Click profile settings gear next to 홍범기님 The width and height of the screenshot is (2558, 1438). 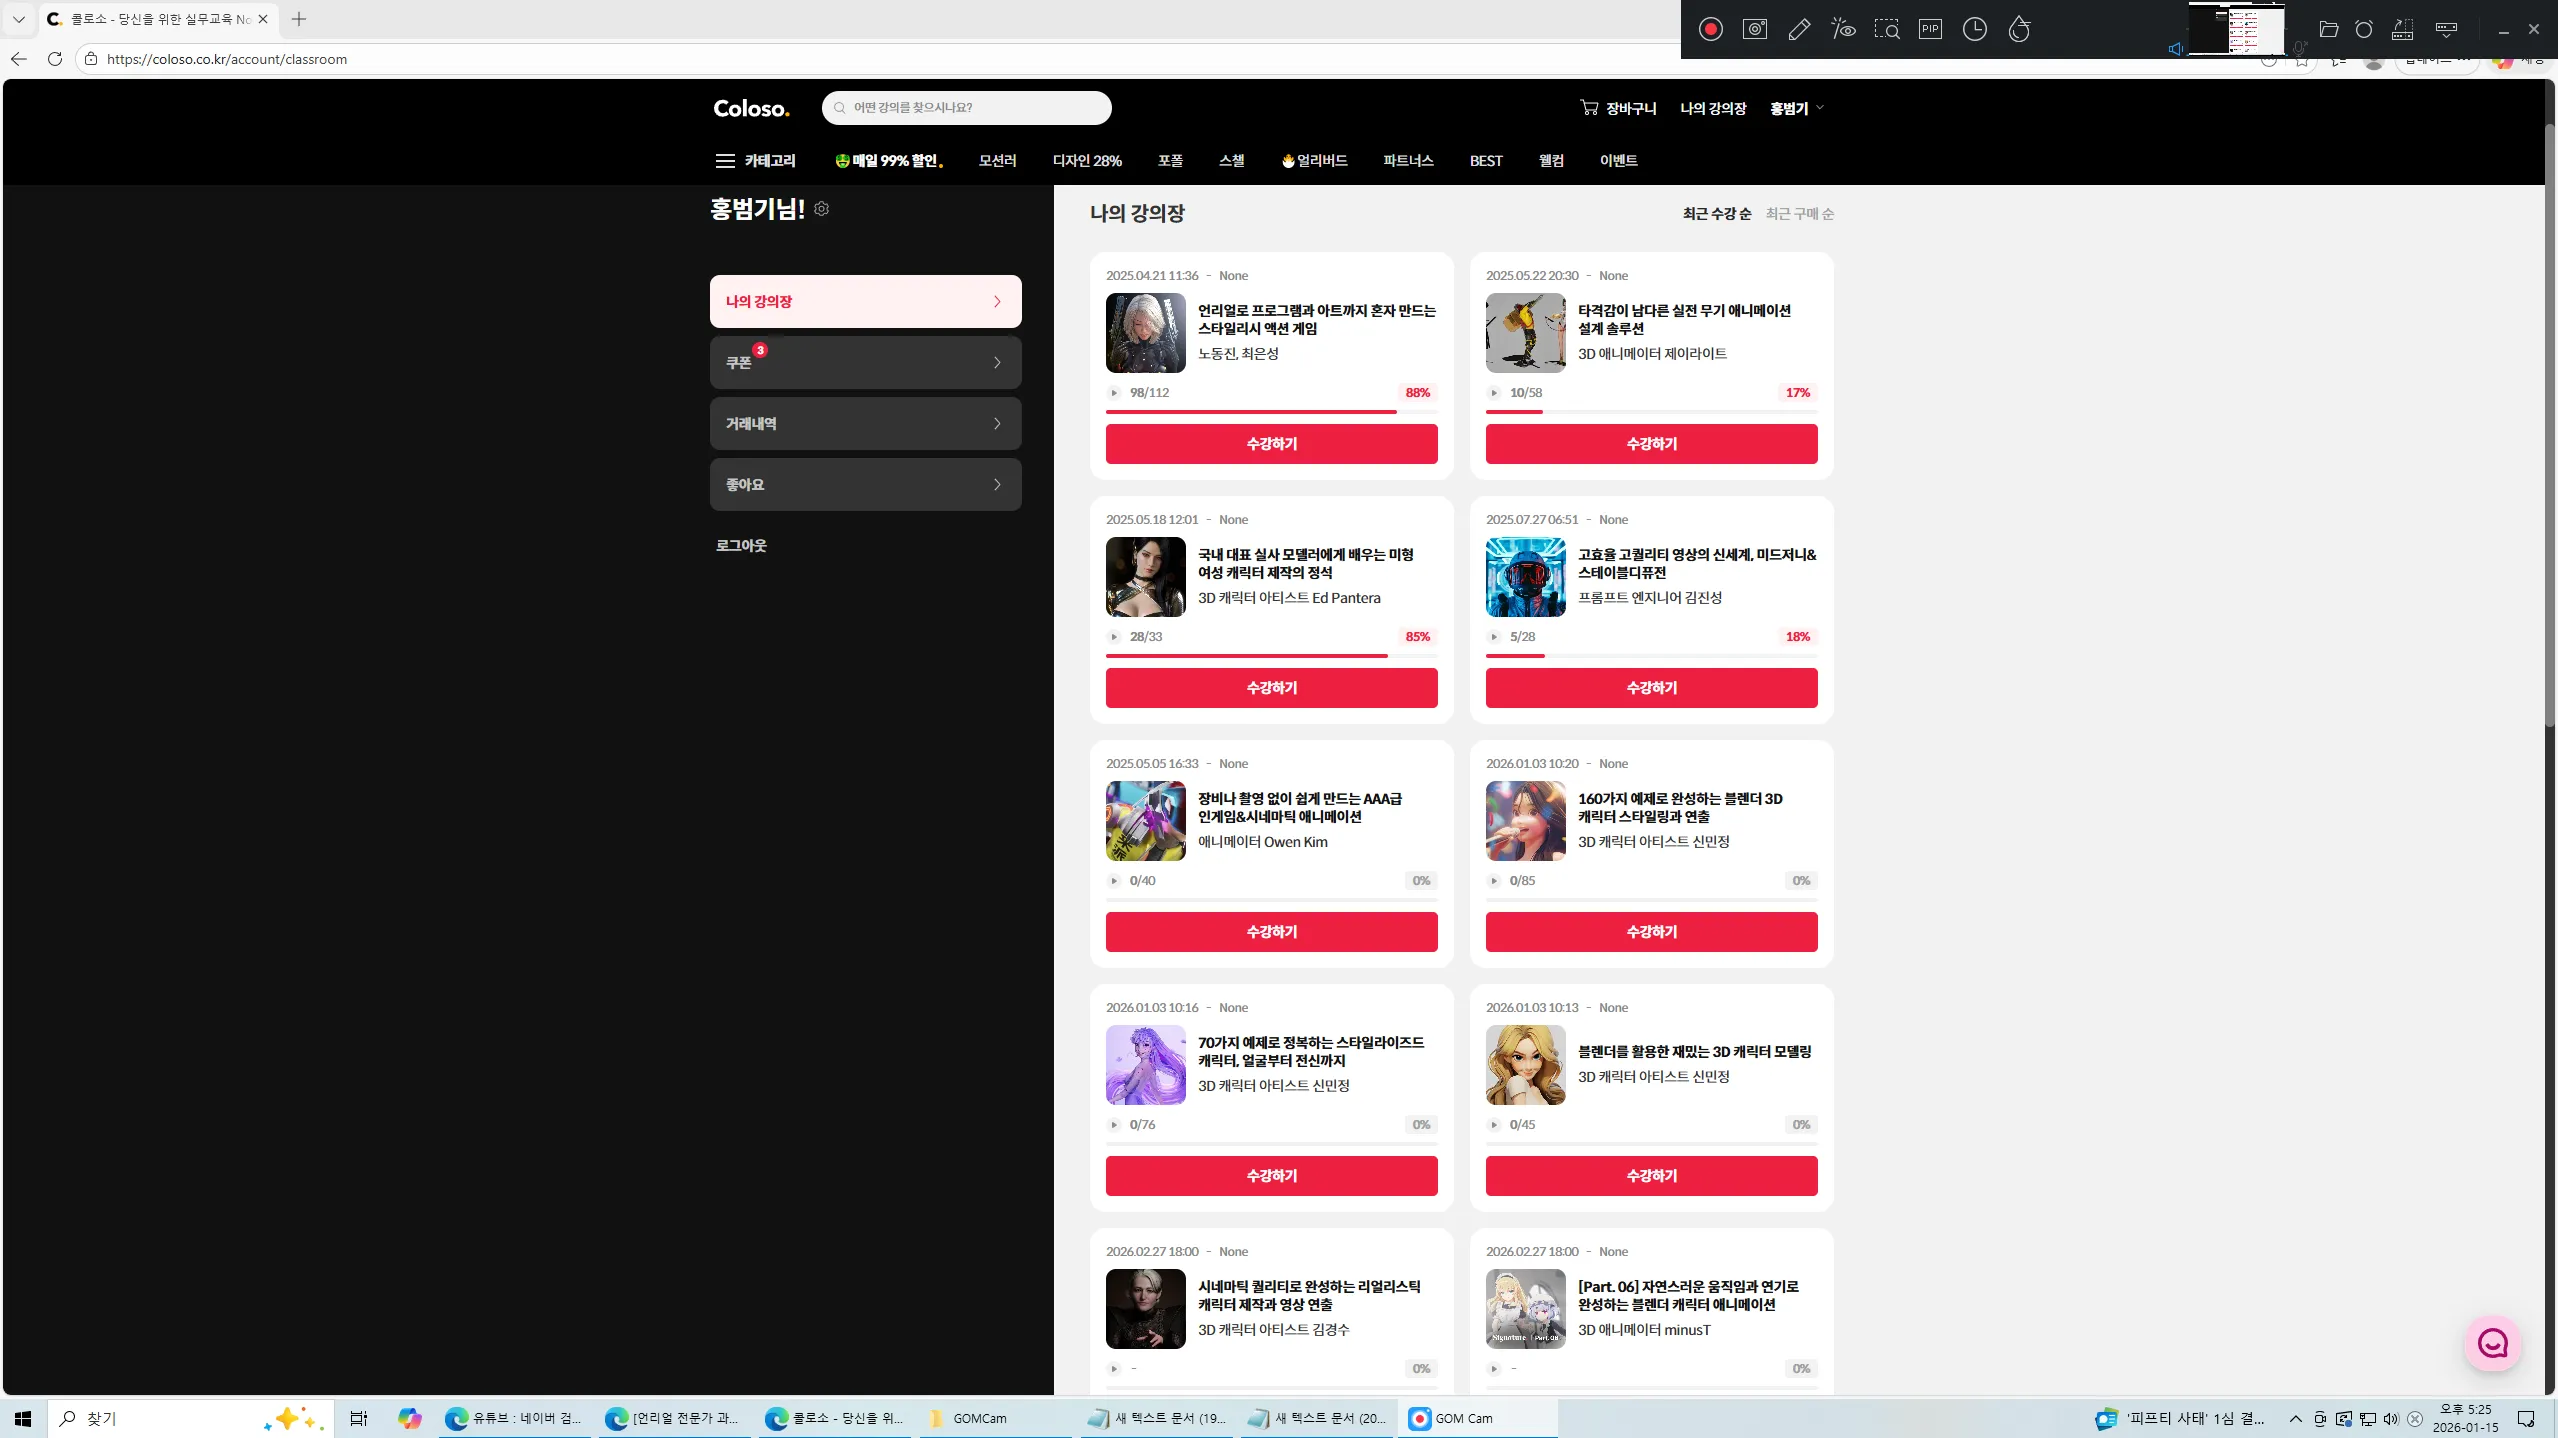821,209
